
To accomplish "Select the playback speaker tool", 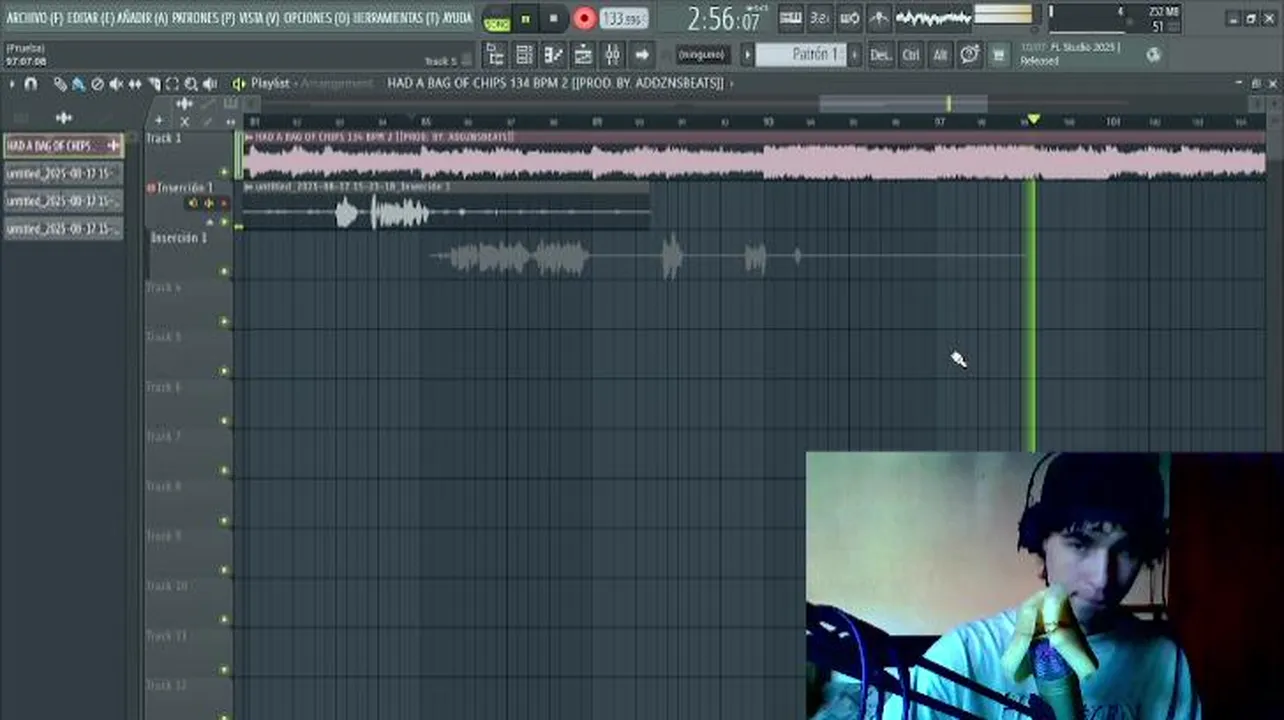I will [210, 84].
